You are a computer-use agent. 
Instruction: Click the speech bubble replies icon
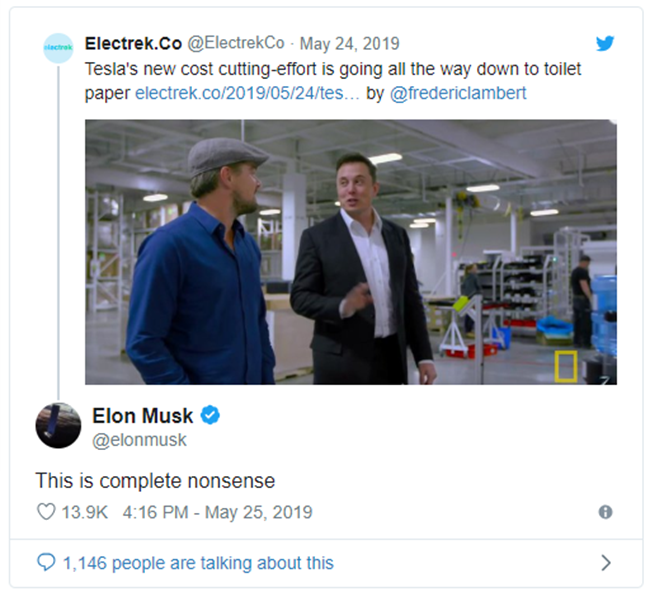tap(46, 563)
